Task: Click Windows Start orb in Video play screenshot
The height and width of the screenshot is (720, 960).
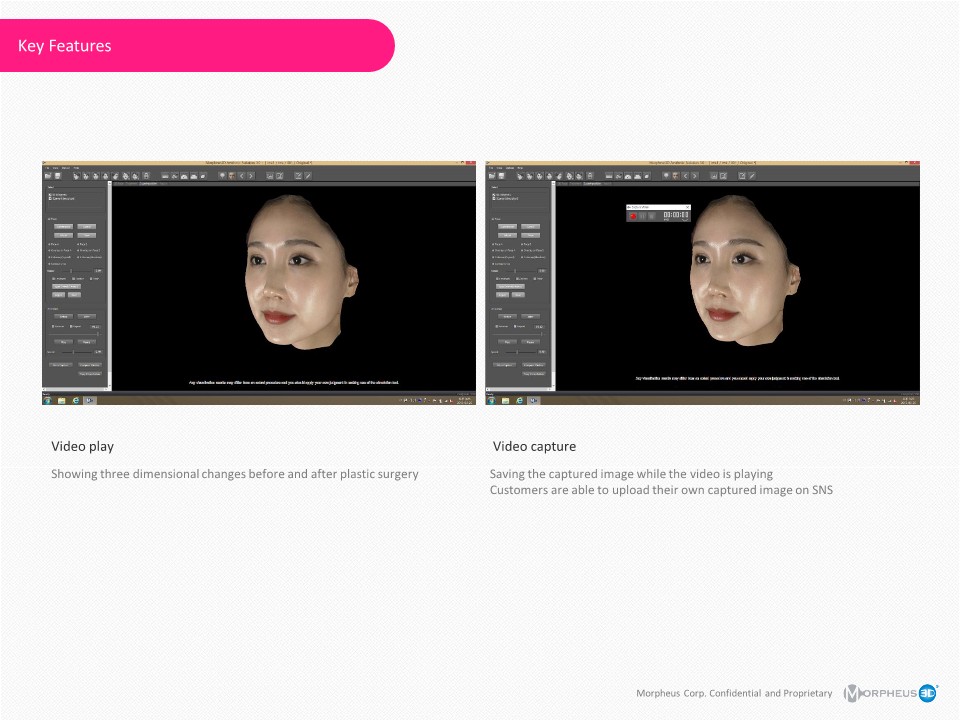Action: 46,400
